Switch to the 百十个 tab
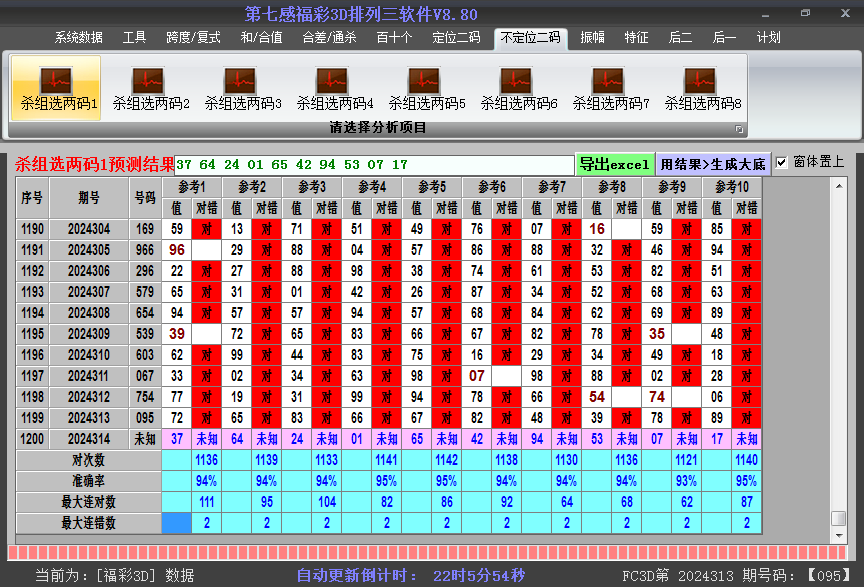The height and width of the screenshot is (587, 864). point(394,37)
